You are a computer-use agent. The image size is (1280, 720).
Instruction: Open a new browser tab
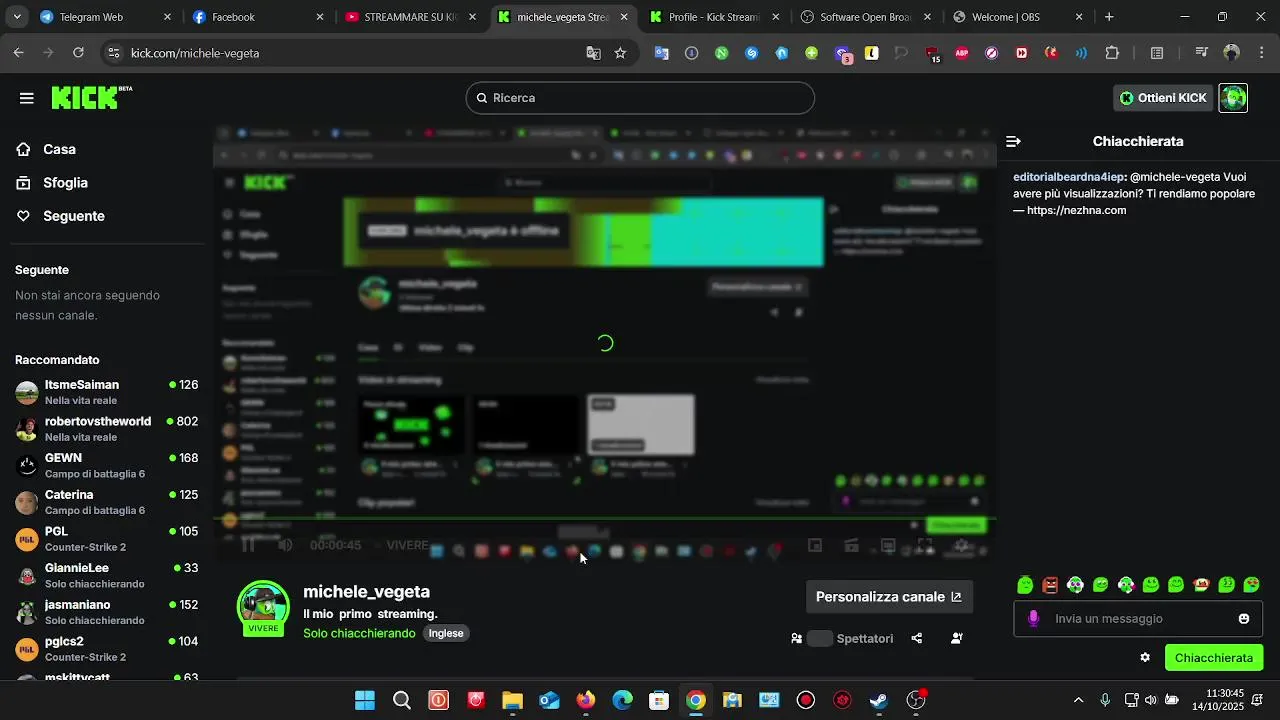1109,17
